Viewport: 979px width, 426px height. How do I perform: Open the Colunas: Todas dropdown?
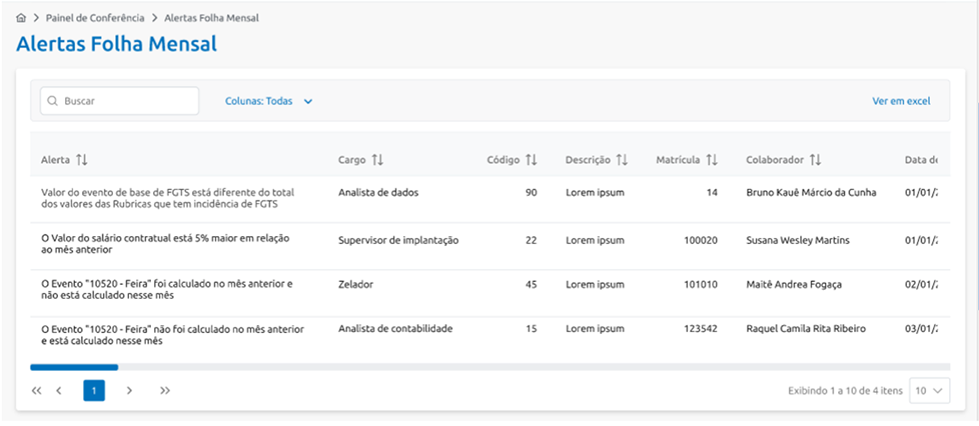[269, 101]
